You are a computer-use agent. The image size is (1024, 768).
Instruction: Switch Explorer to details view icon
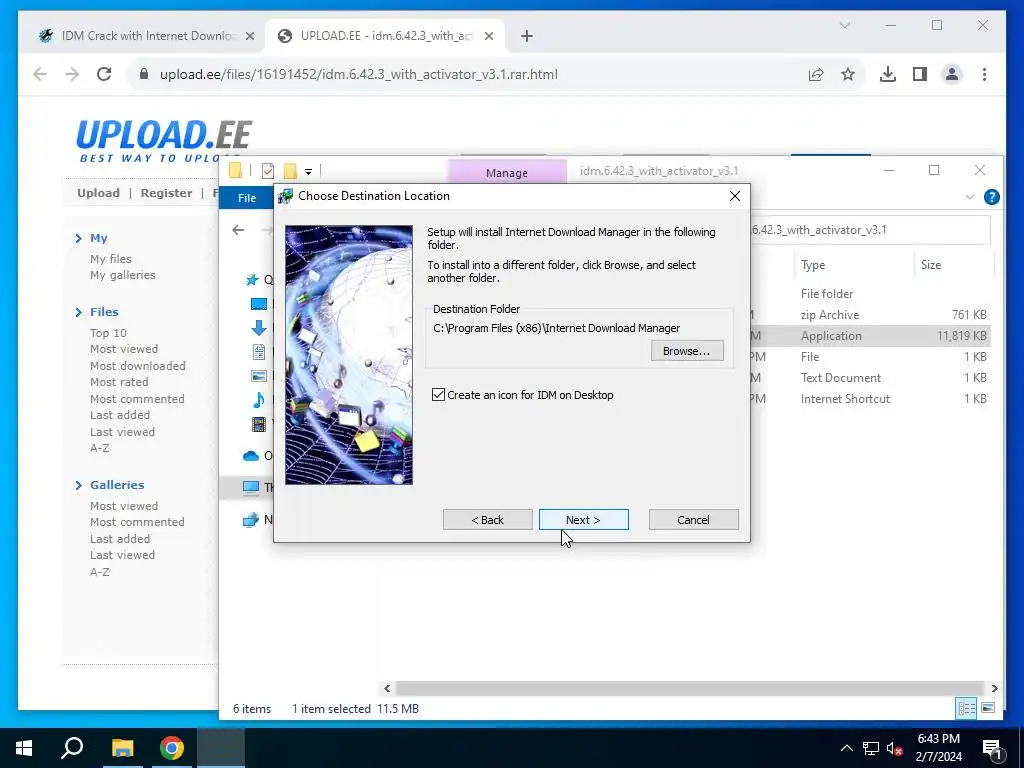click(x=966, y=708)
